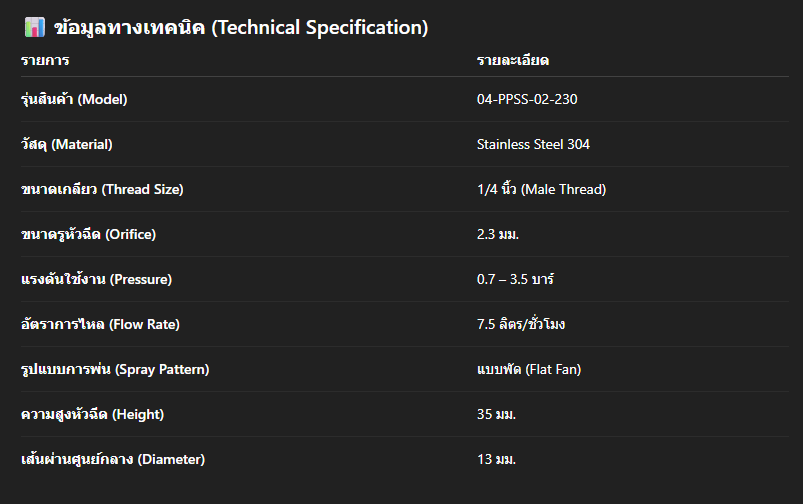
Task: Select the Material row label
Action: click(67, 144)
